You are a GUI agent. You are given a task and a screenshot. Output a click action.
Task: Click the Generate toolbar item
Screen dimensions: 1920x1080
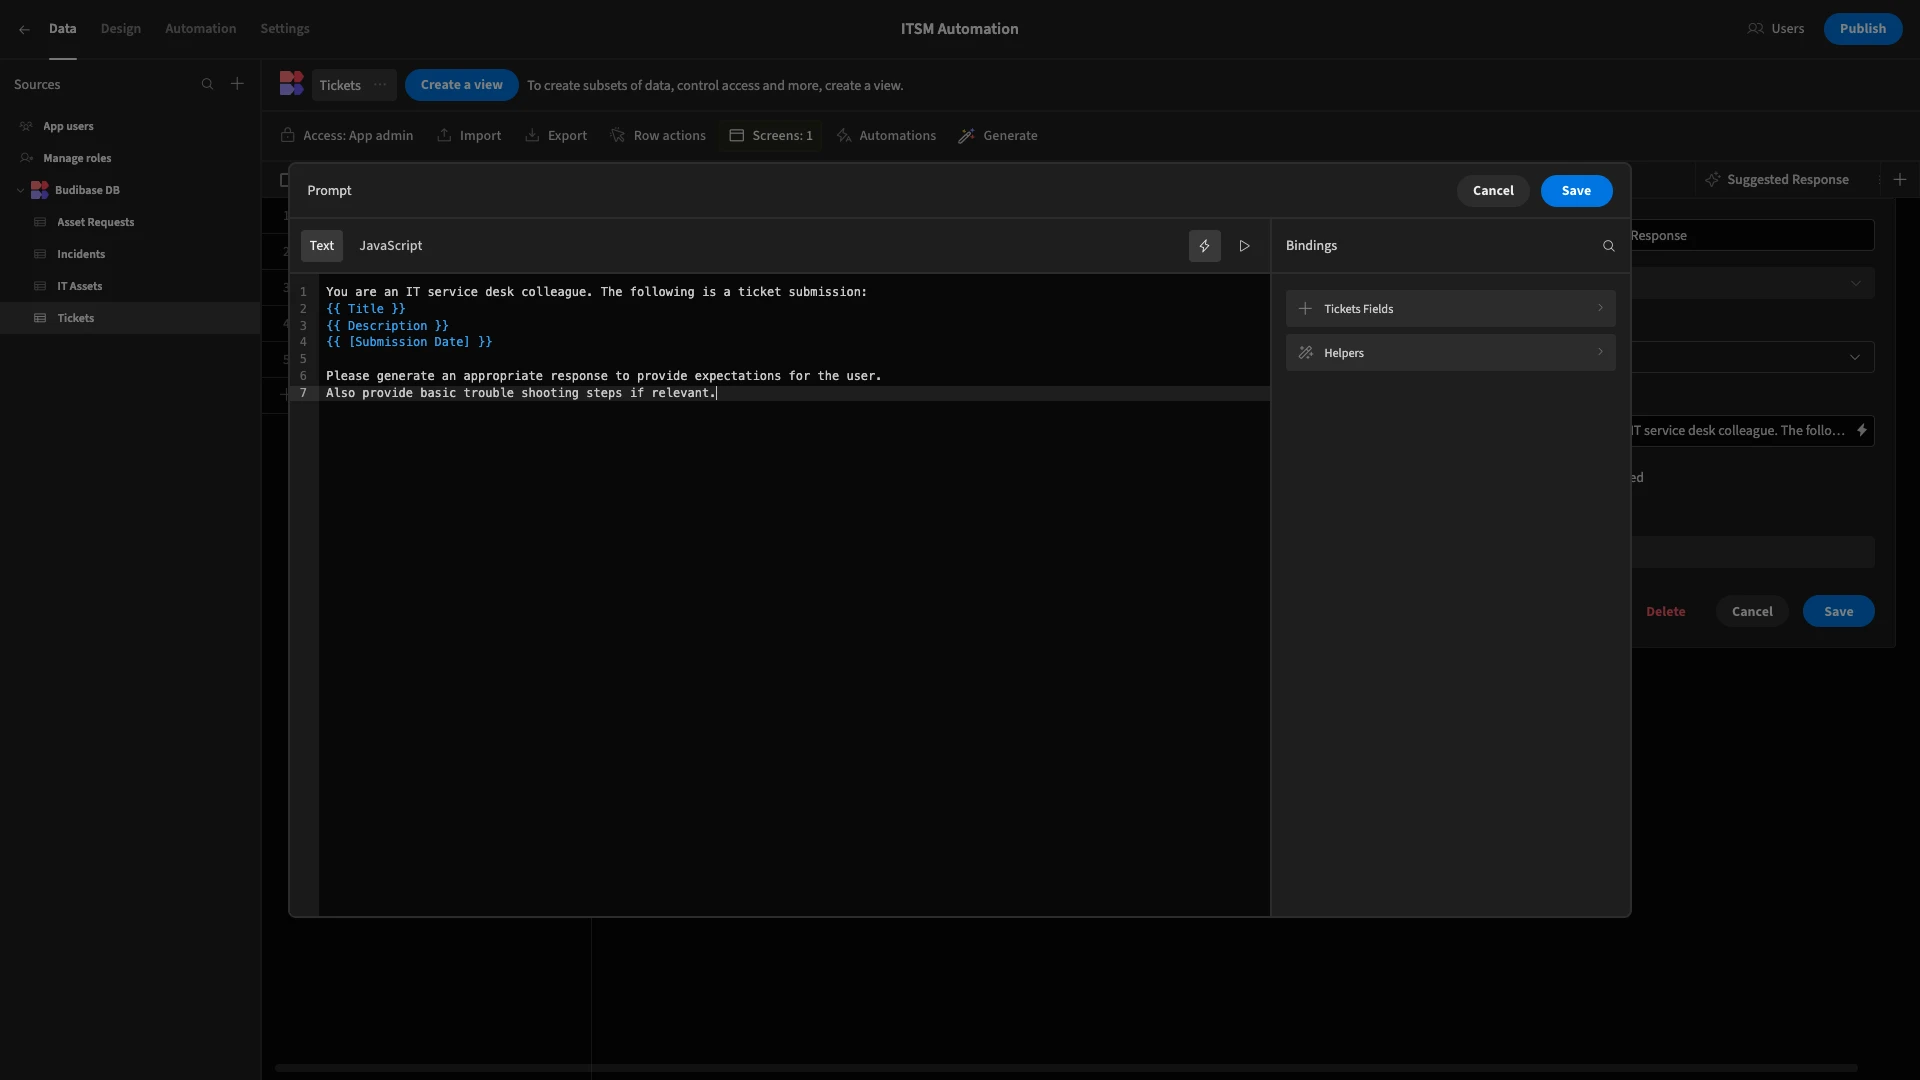(x=998, y=136)
